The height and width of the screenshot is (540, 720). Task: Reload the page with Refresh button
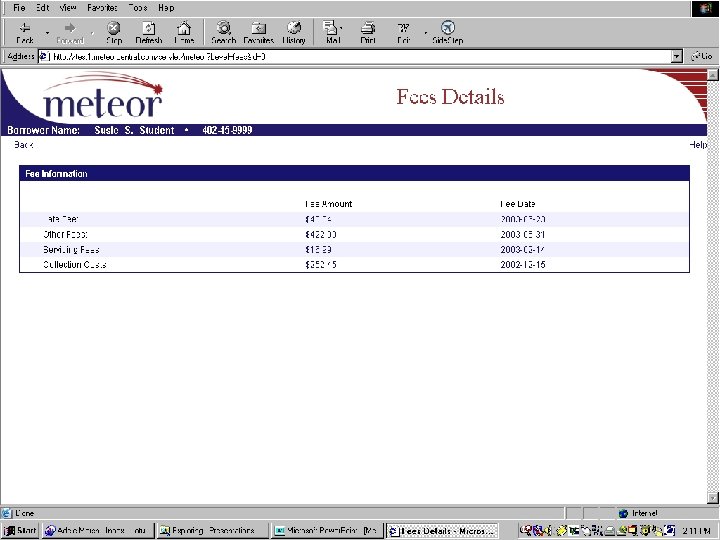(x=149, y=33)
